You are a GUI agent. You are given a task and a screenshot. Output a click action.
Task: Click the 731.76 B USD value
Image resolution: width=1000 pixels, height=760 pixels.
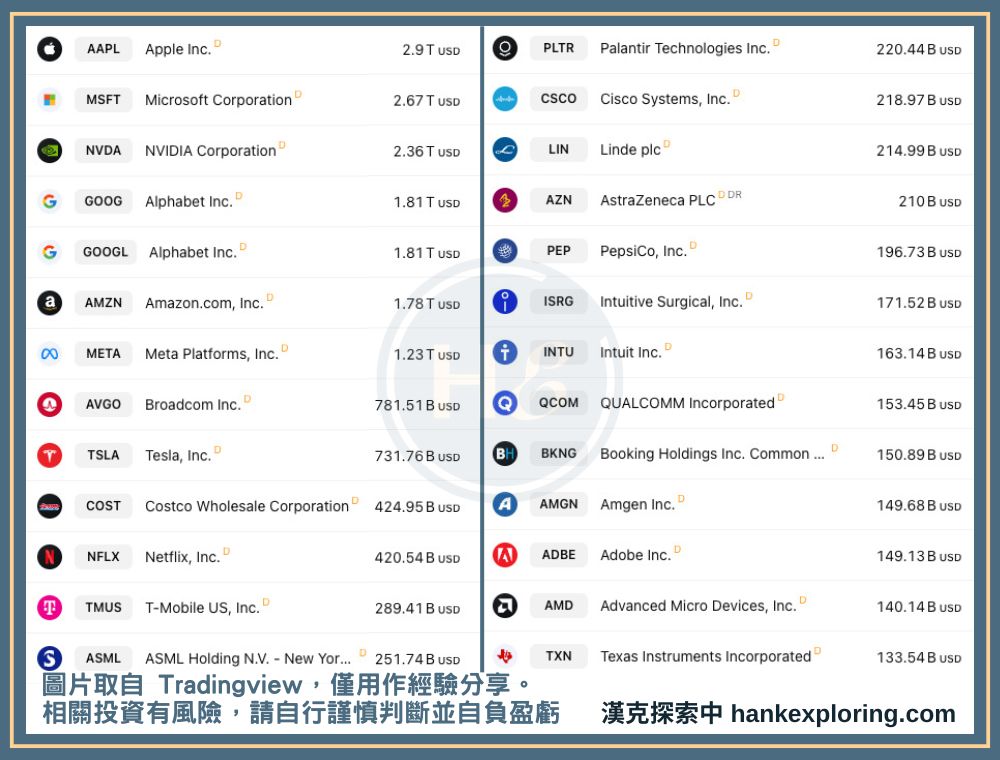(x=417, y=457)
